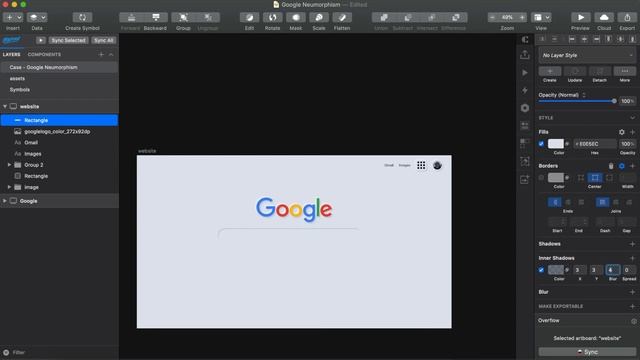640x360 pixels.
Task: Click the Create Symbol toolbar icon
Action: 82,17
